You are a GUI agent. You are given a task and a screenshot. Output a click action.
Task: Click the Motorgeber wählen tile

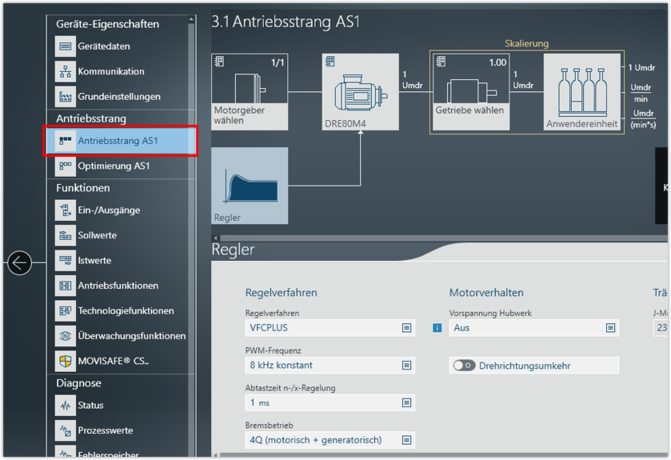(250, 92)
